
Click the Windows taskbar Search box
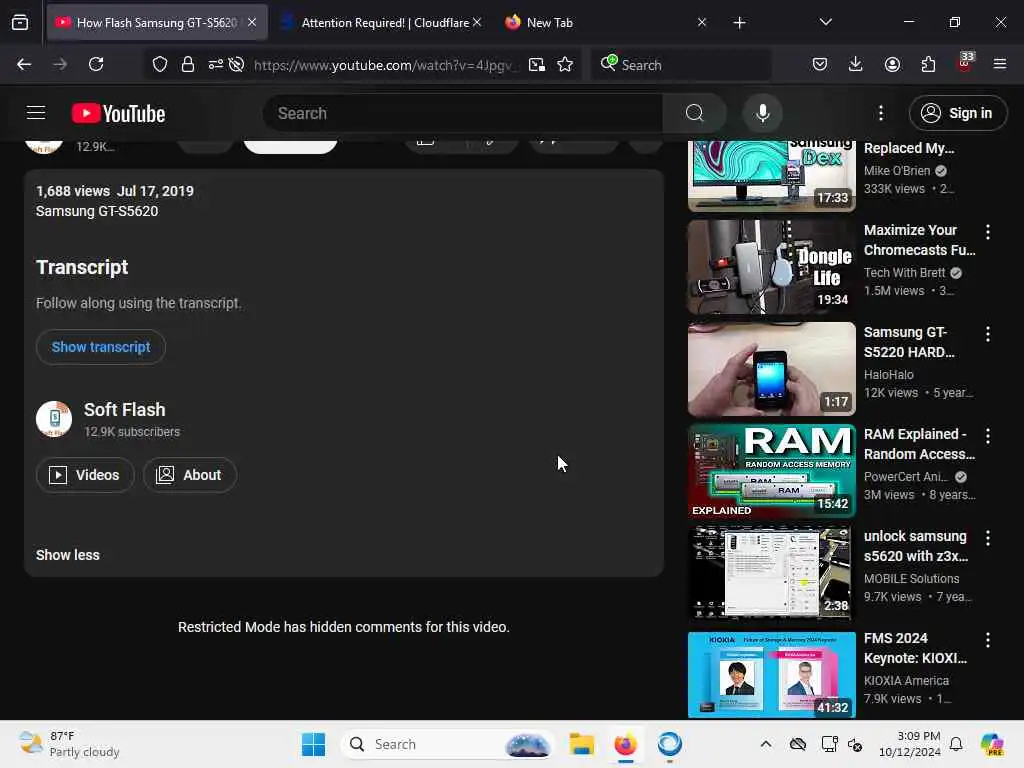pos(447,744)
